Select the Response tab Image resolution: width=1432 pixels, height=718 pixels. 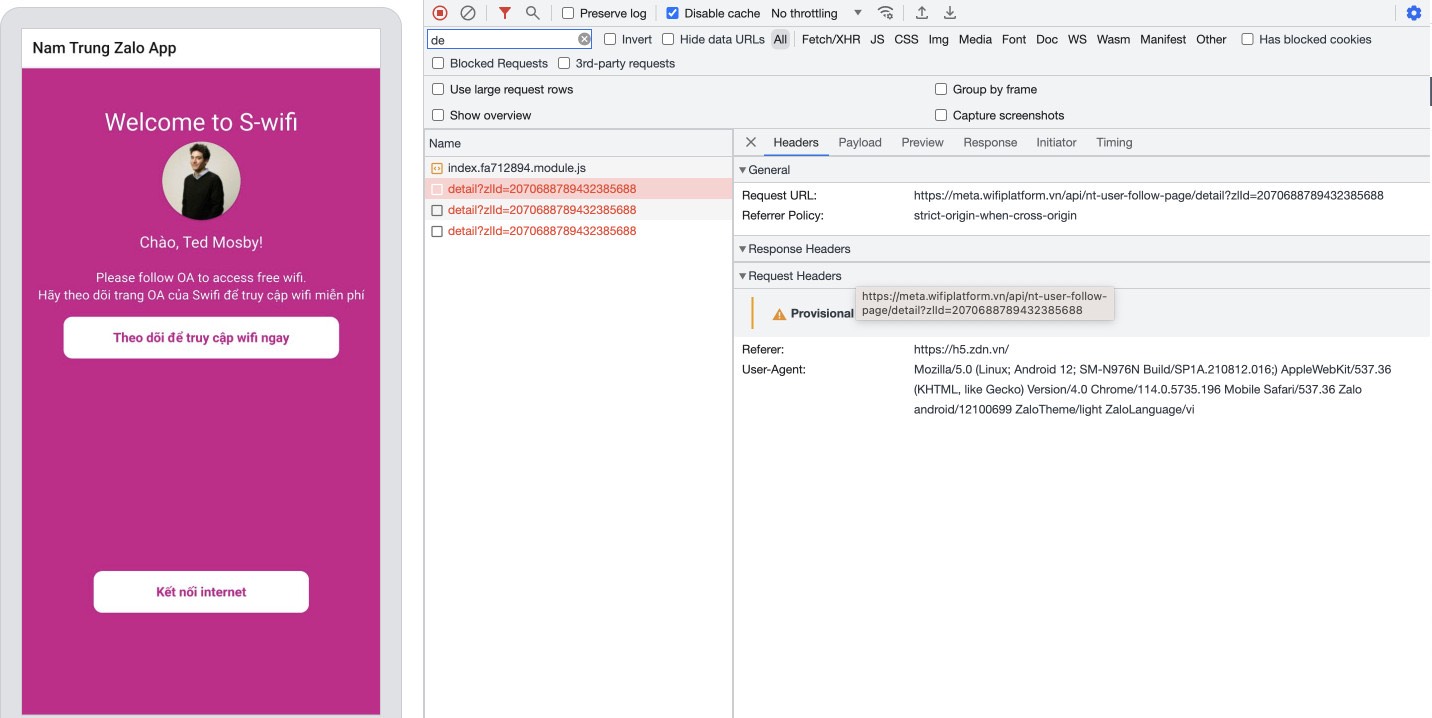pyautogui.click(x=990, y=142)
